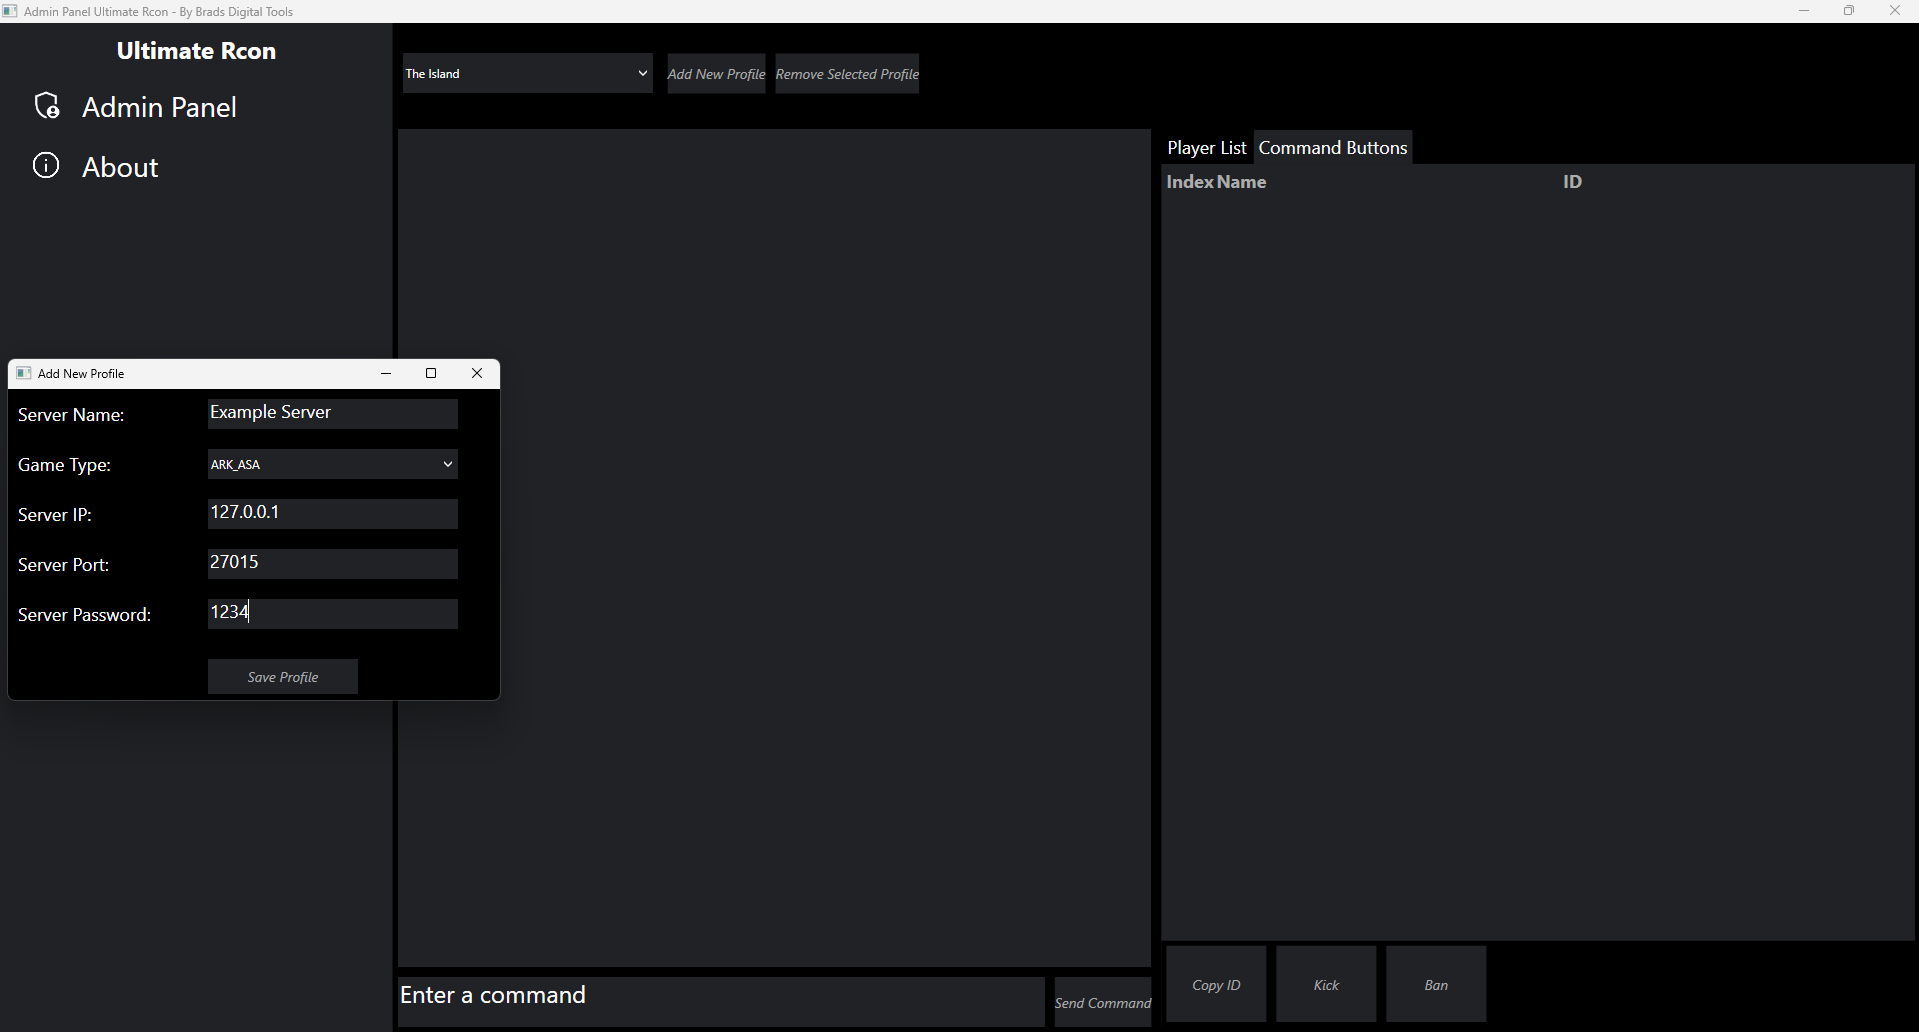Click the Send Command button

coord(1102,1002)
